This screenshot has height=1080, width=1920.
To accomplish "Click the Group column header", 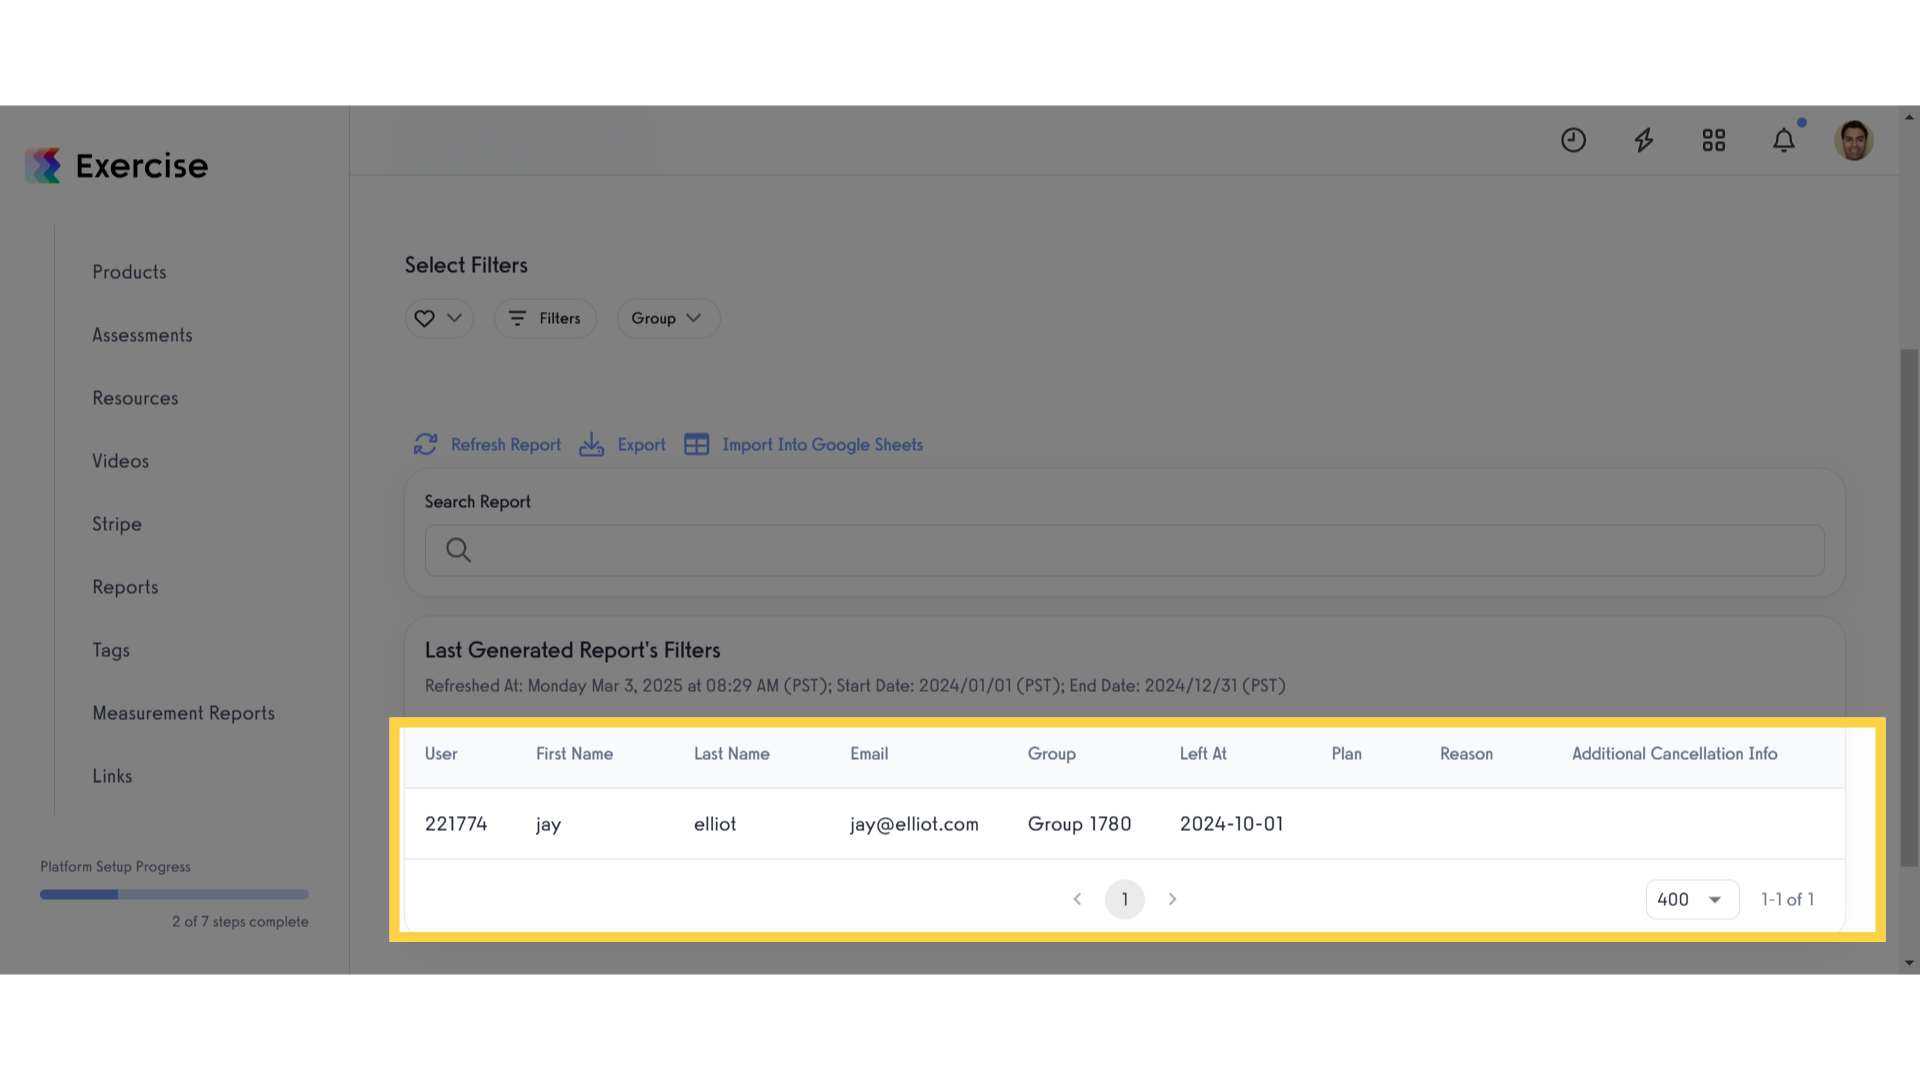I will (1052, 754).
